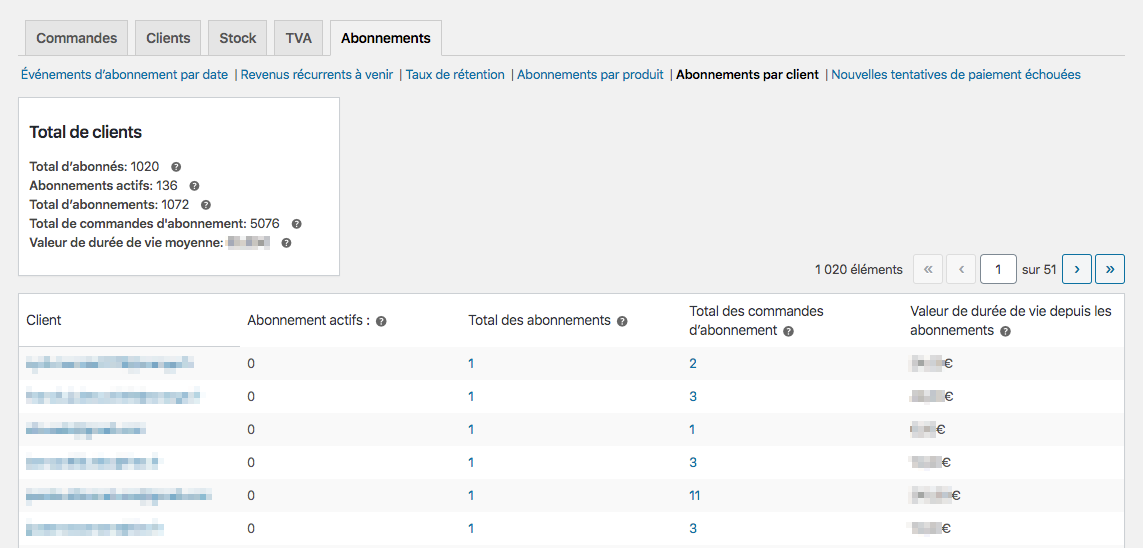Screen dimensions: 1143x548
Task: Click help icon in Valeur de durée de vie column header
Action: [x=1005, y=331]
